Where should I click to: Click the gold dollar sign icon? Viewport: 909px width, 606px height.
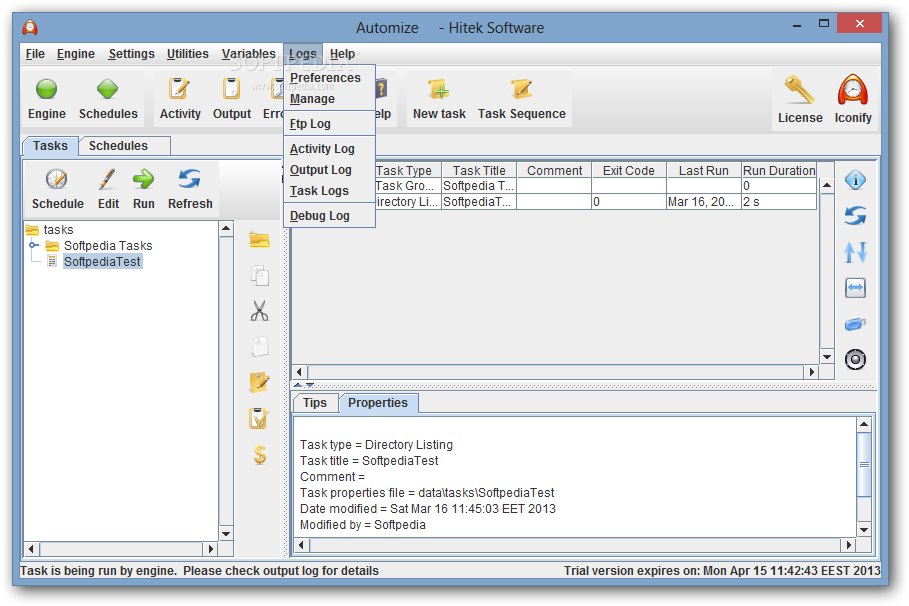click(x=260, y=454)
